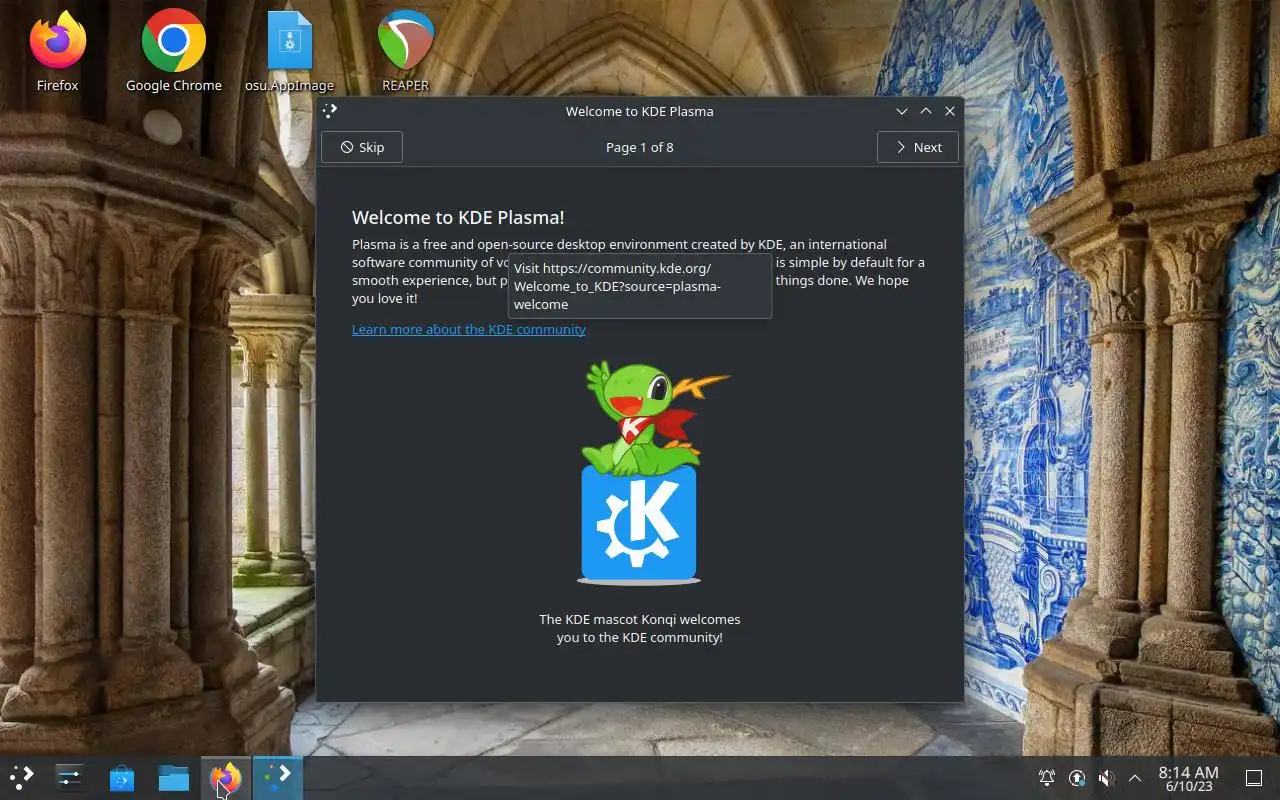Launch the Discover software center from taskbar
1280x800 pixels.
tap(122, 777)
